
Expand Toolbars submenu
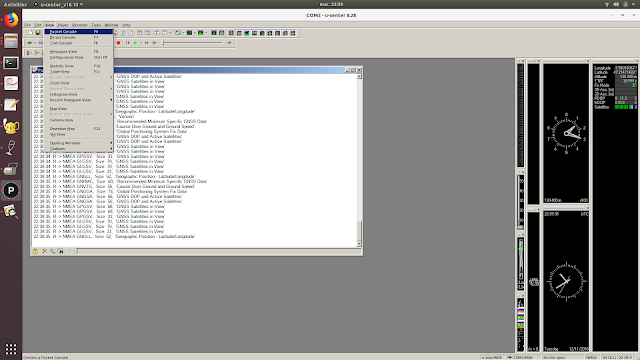[x=78, y=149]
